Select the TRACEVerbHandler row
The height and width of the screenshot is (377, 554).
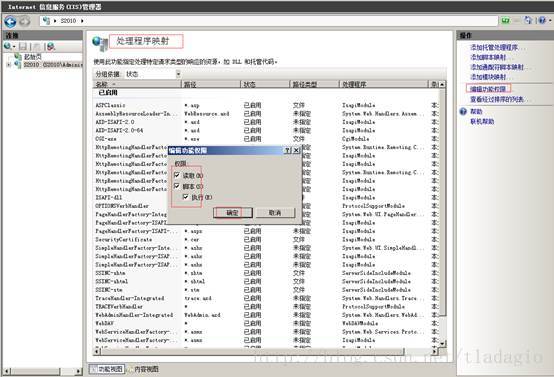coord(267,307)
